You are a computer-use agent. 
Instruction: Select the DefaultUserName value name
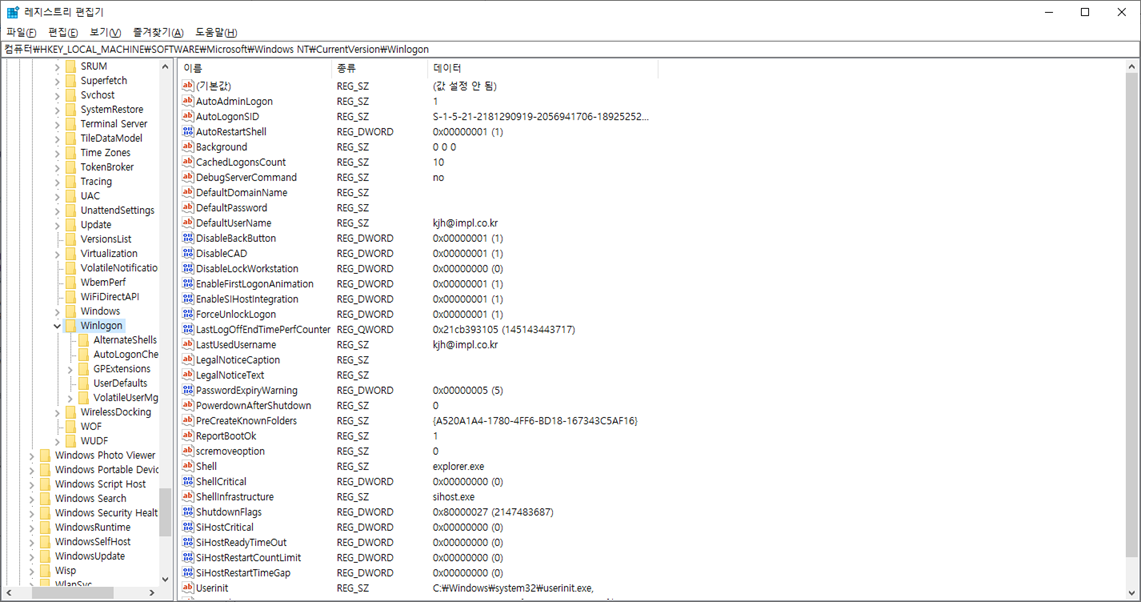coord(234,223)
